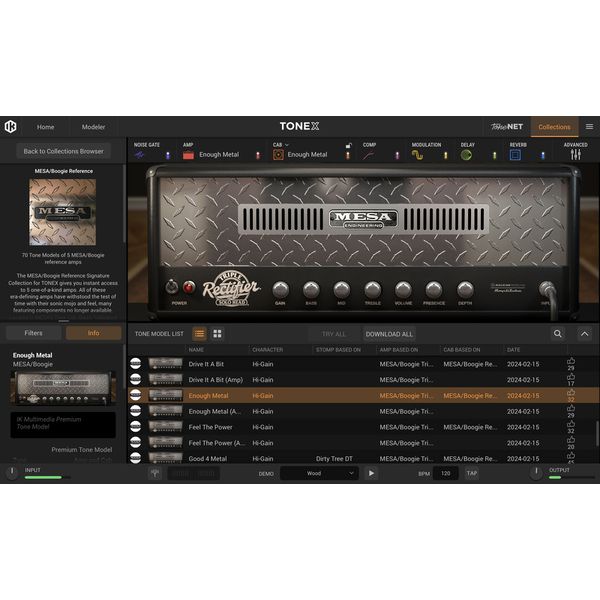The image size is (600, 600).
Task: Click the red amp power lamp
Action: pyautogui.click(x=189, y=287)
